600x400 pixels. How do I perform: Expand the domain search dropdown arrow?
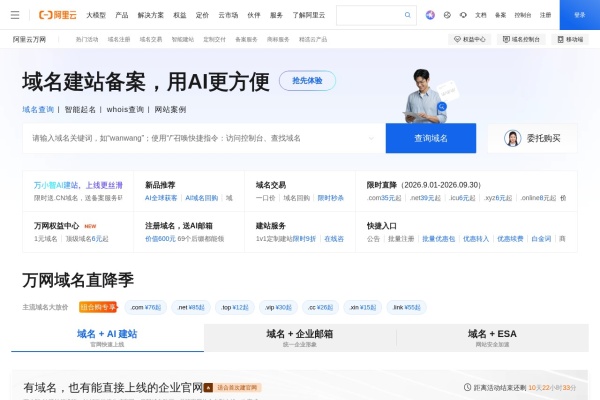tap(371, 138)
